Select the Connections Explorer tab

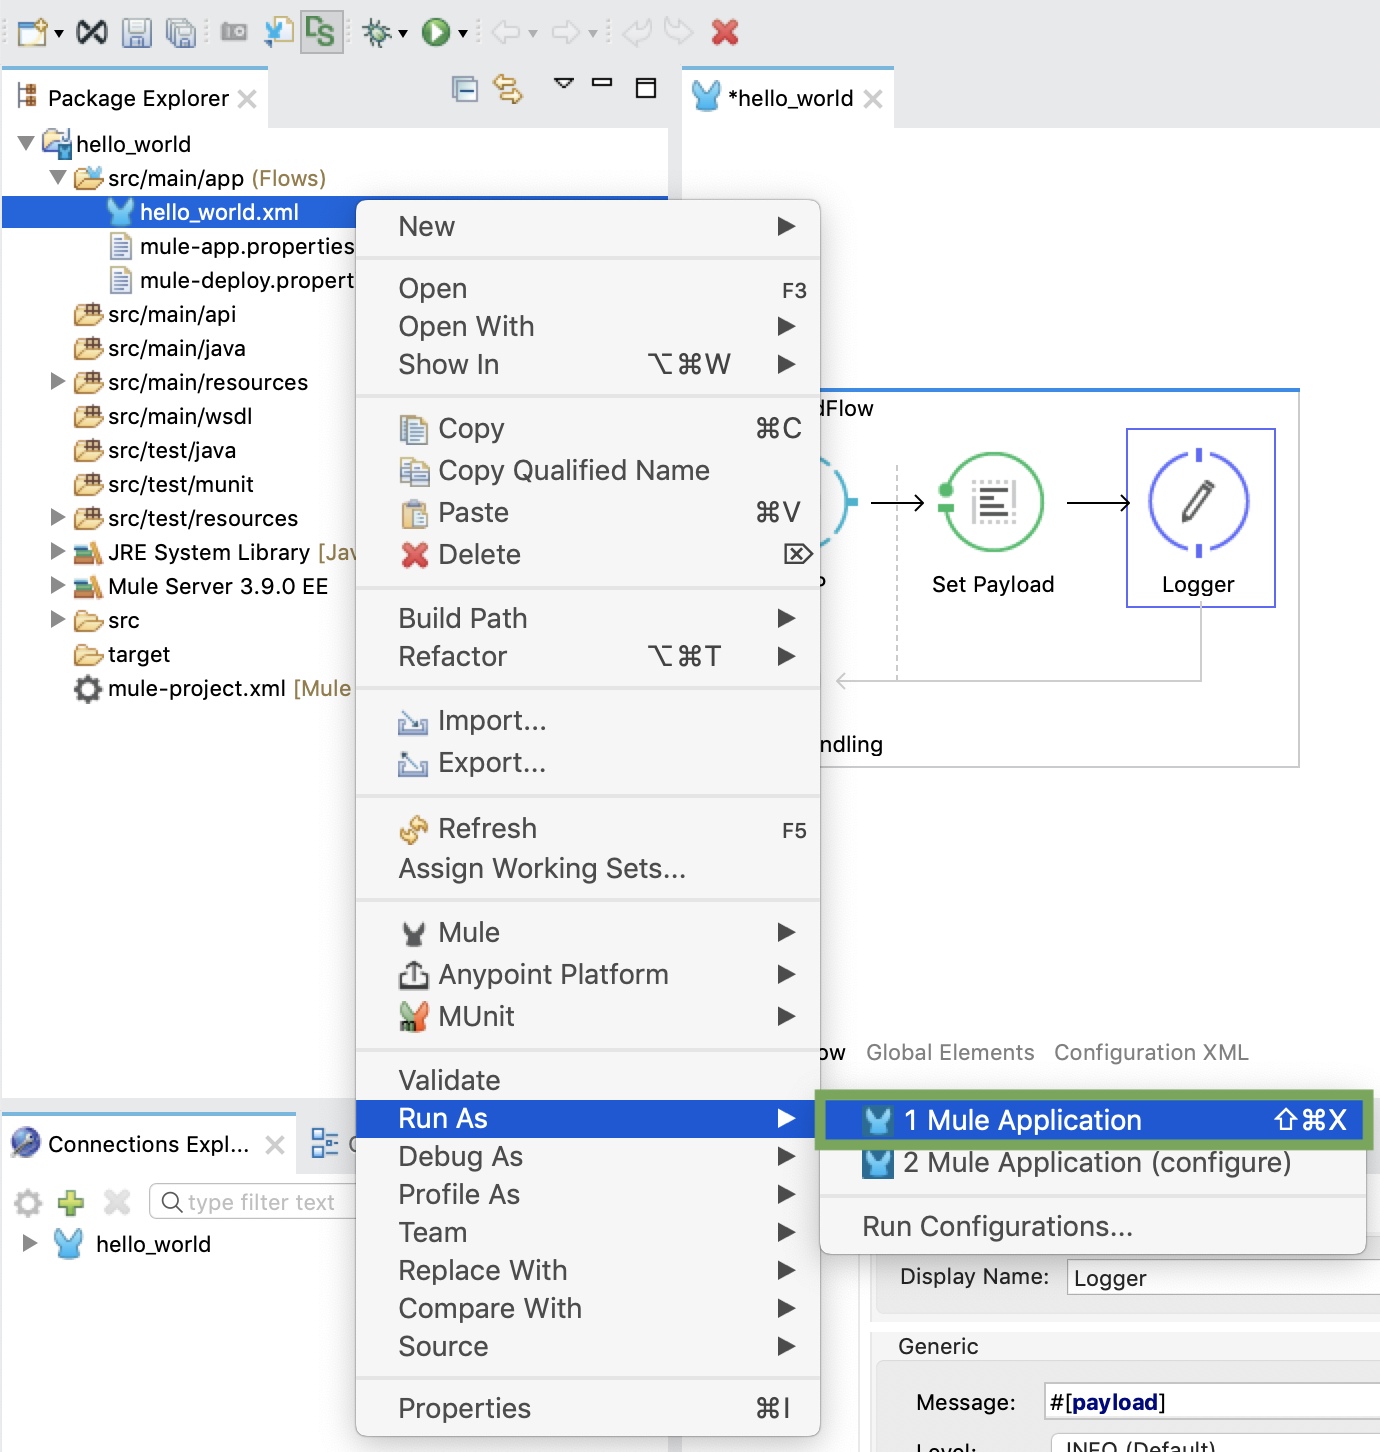(x=148, y=1143)
